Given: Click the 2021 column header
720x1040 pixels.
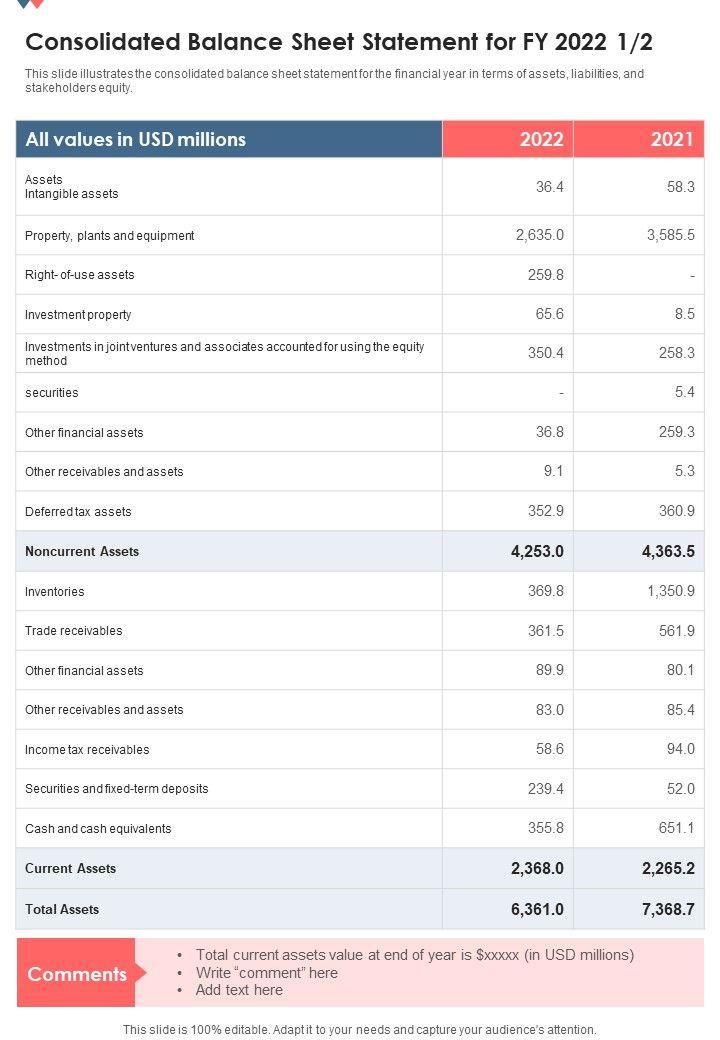Looking at the screenshot, I should click(x=672, y=140).
